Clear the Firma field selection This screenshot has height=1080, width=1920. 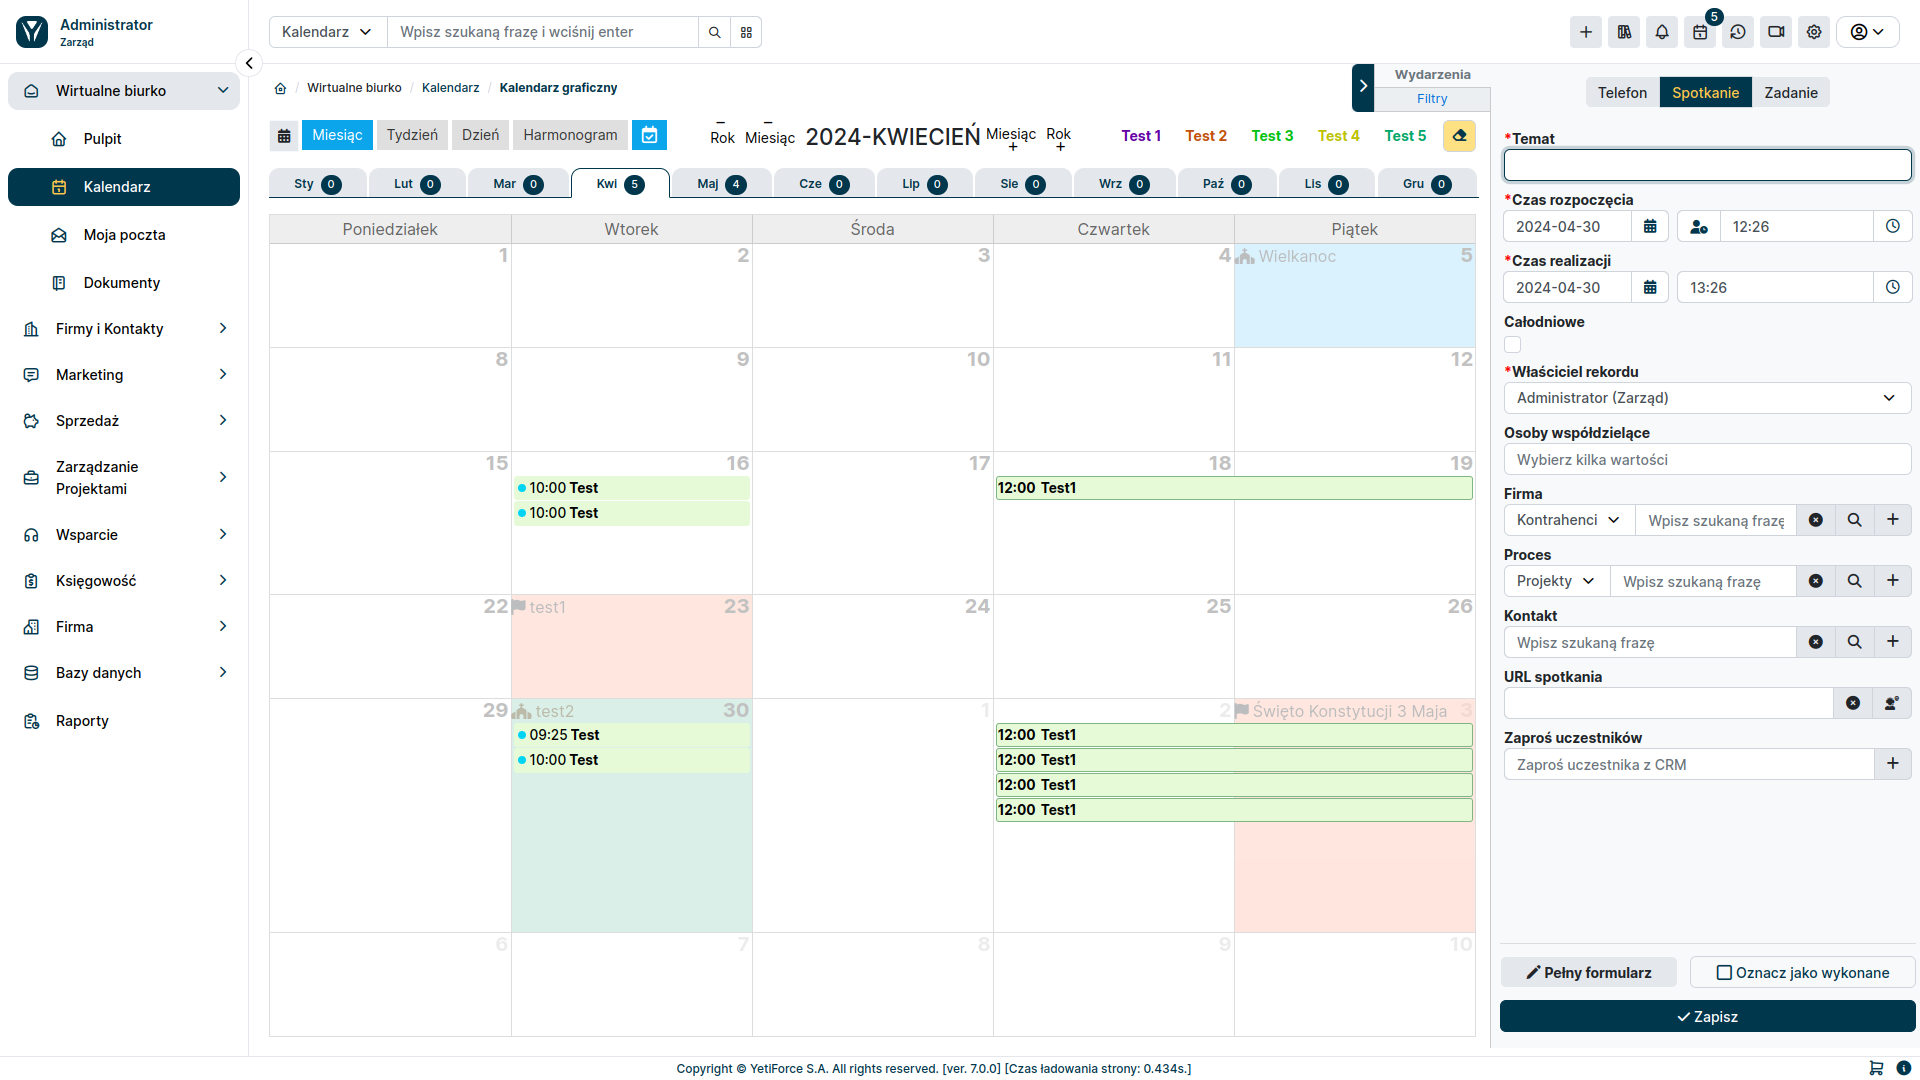click(1816, 520)
